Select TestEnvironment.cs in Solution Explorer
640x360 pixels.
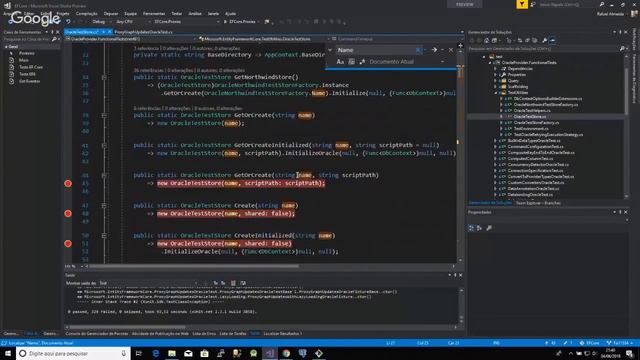[531, 129]
